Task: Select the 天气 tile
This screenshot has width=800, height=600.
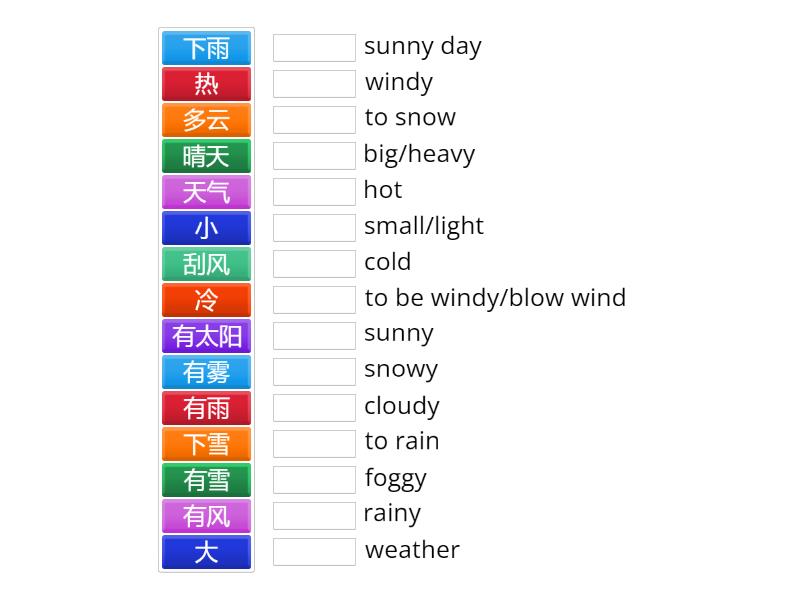Action: click(206, 191)
